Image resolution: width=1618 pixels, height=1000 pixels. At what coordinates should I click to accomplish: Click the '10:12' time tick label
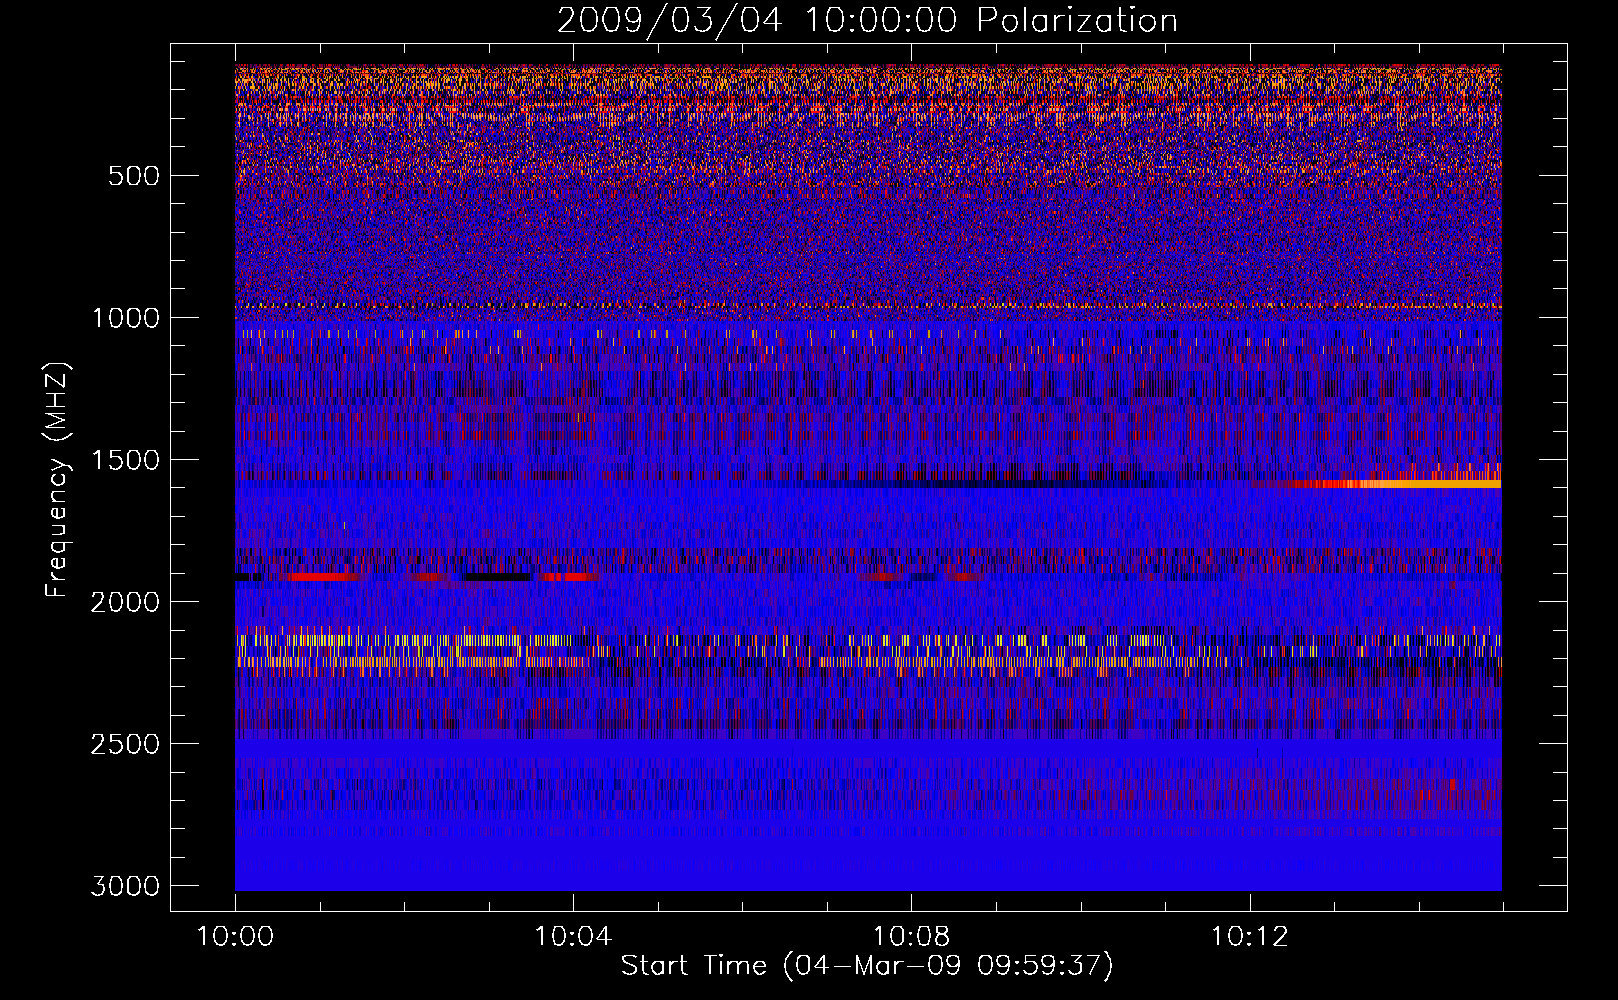pos(1249,937)
